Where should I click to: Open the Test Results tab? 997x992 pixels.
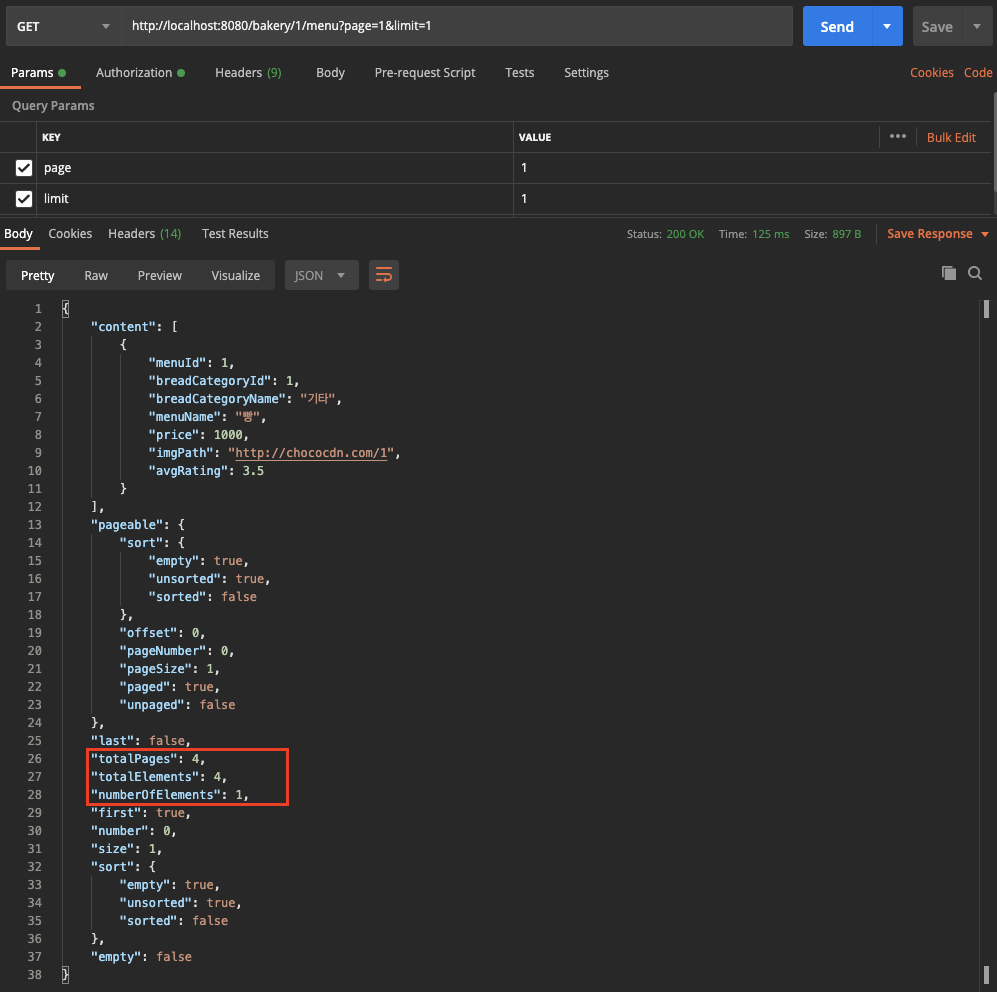coord(235,233)
